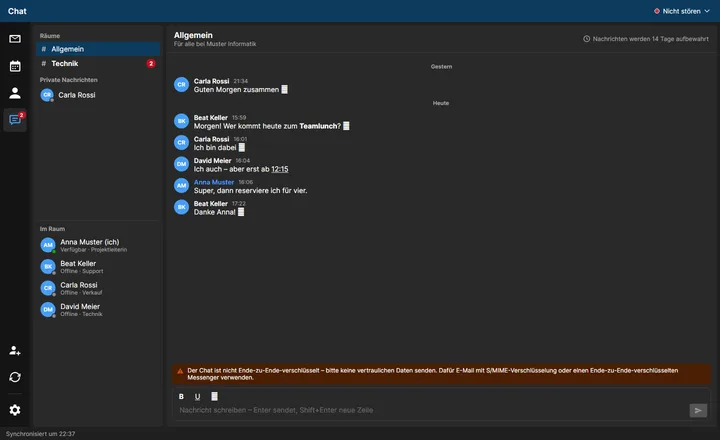Click clock icon by retention notice
Viewport: 720px width, 440px height.
pyautogui.click(x=586, y=39)
